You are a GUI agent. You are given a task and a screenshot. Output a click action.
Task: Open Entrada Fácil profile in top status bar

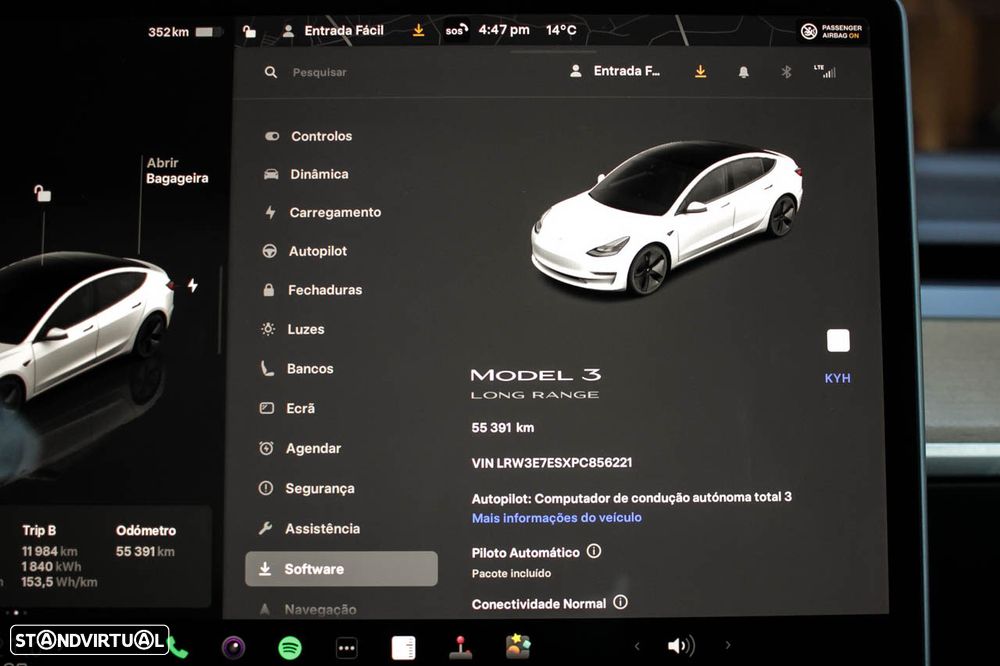click(333, 31)
